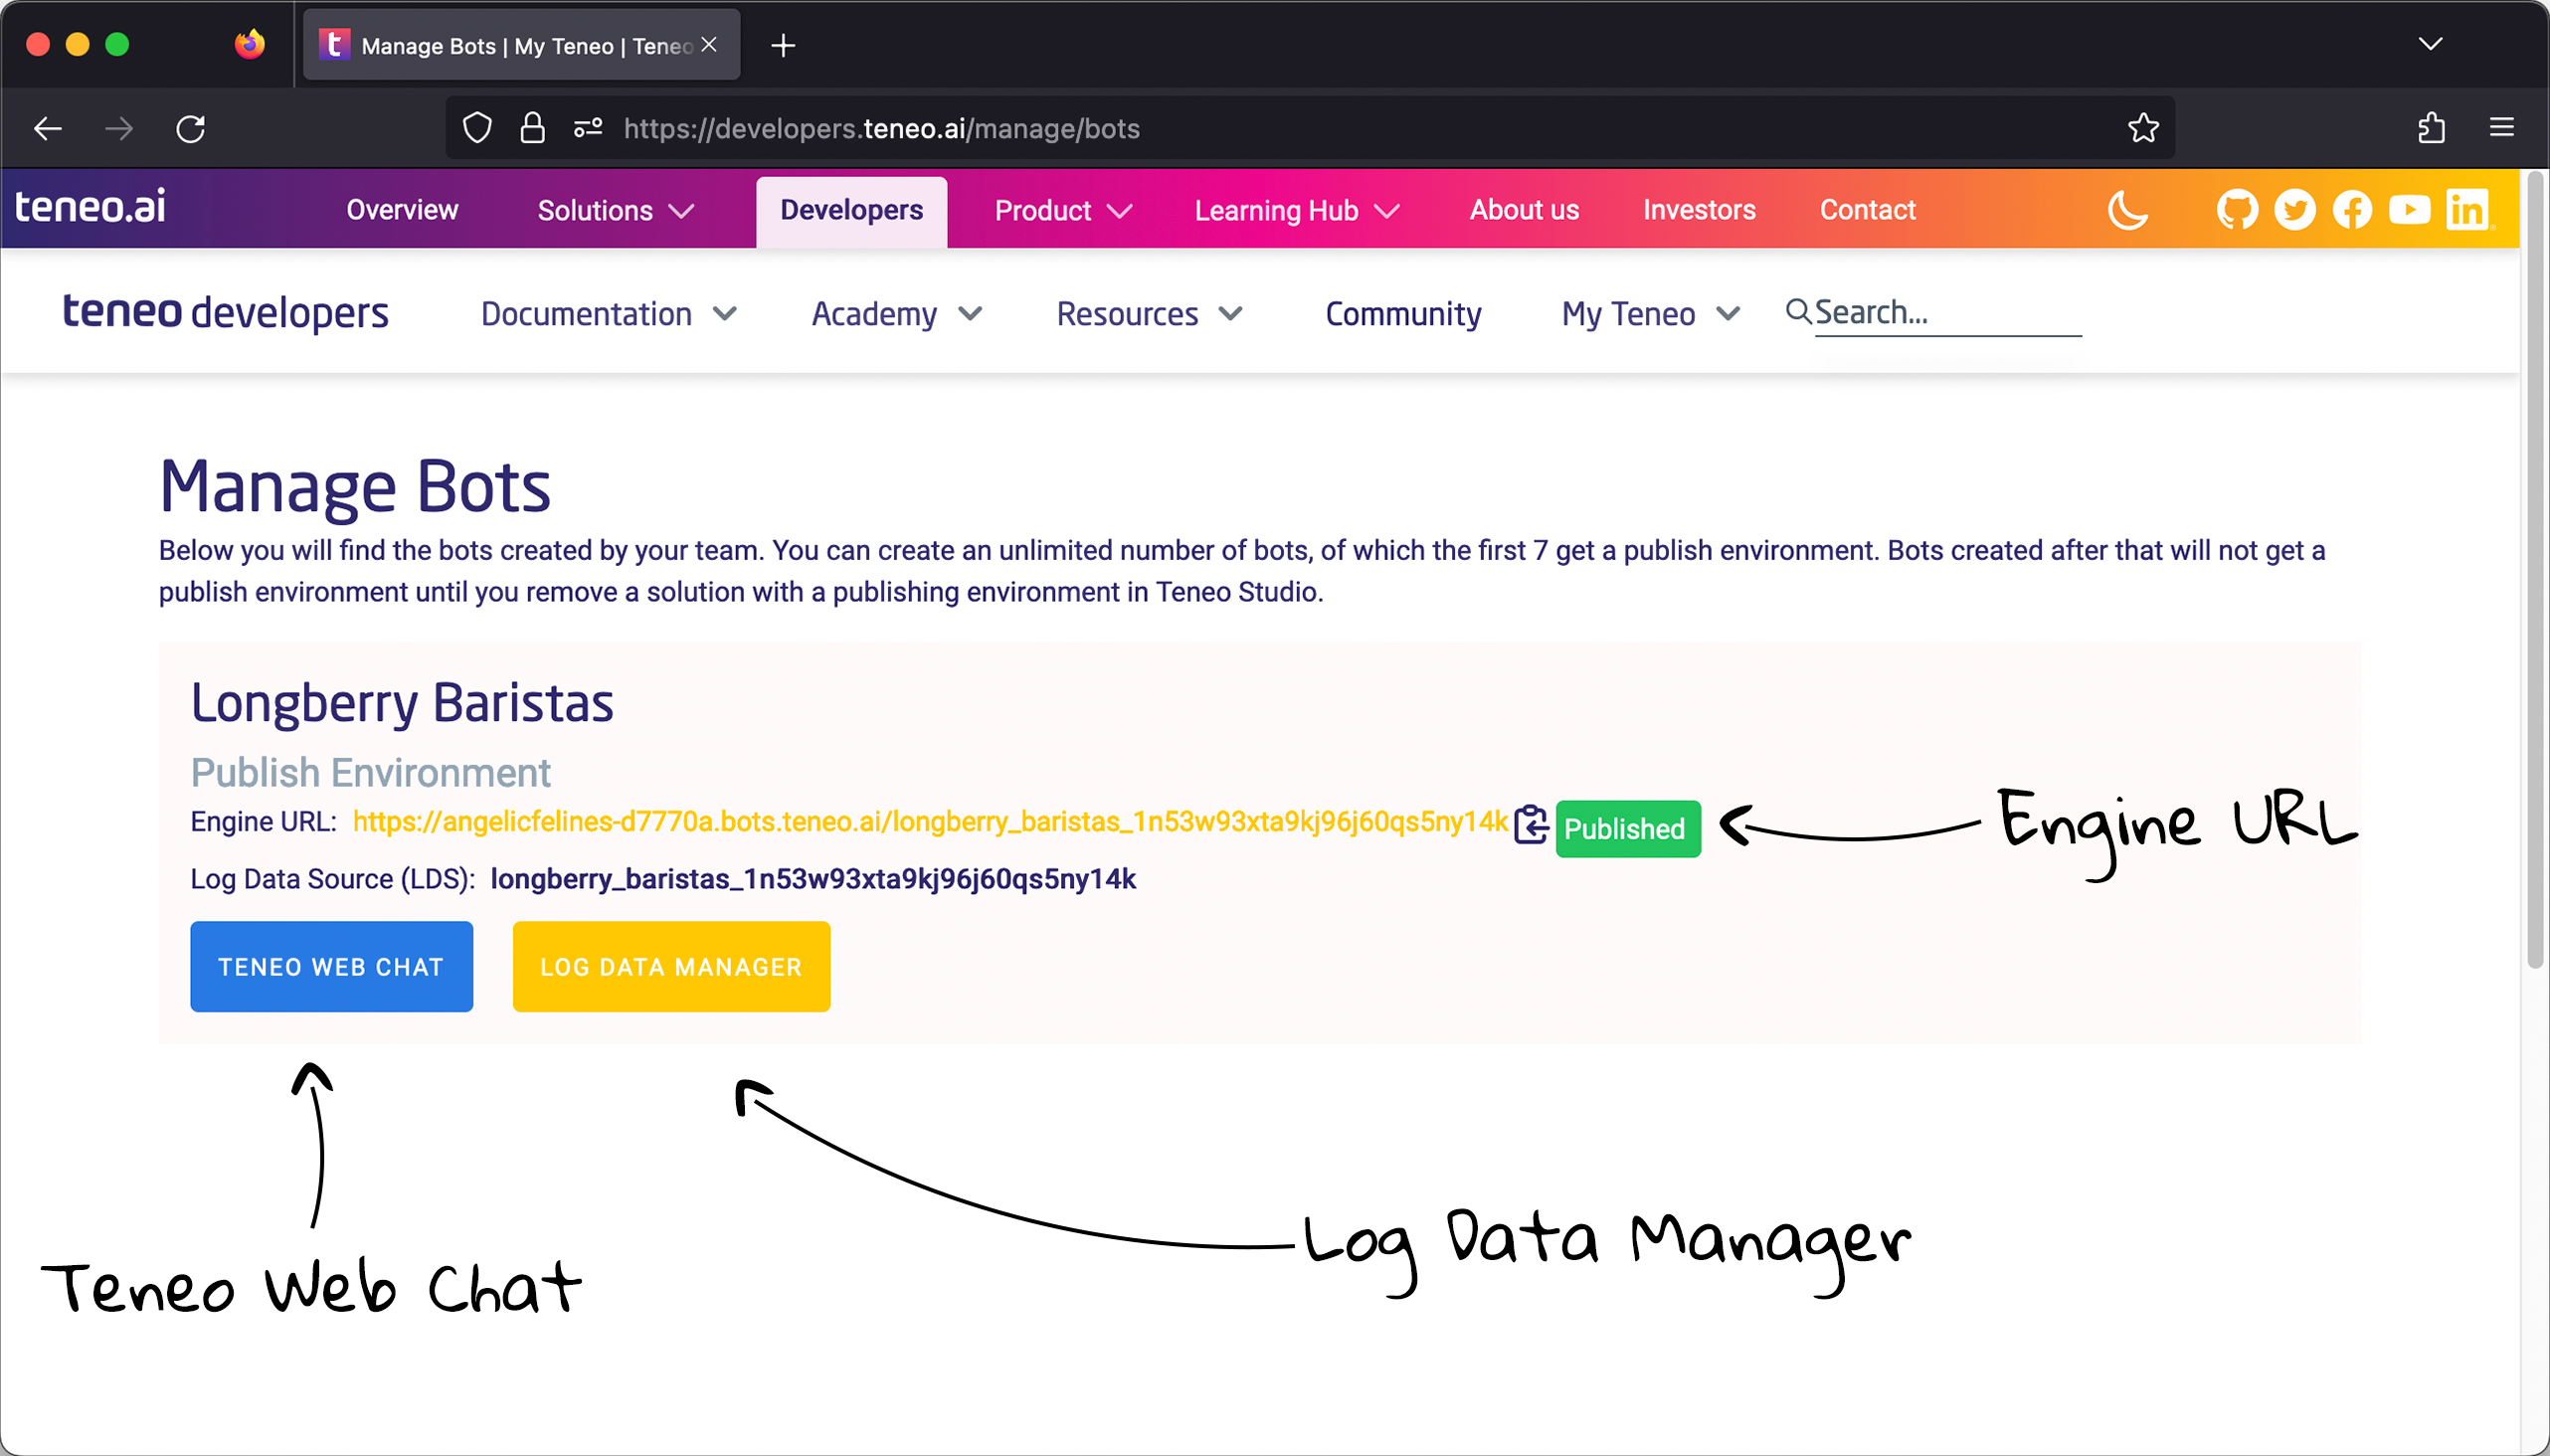Copy the Engine URL with clipboard icon
2550x1456 pixels.
point(1530,825)
